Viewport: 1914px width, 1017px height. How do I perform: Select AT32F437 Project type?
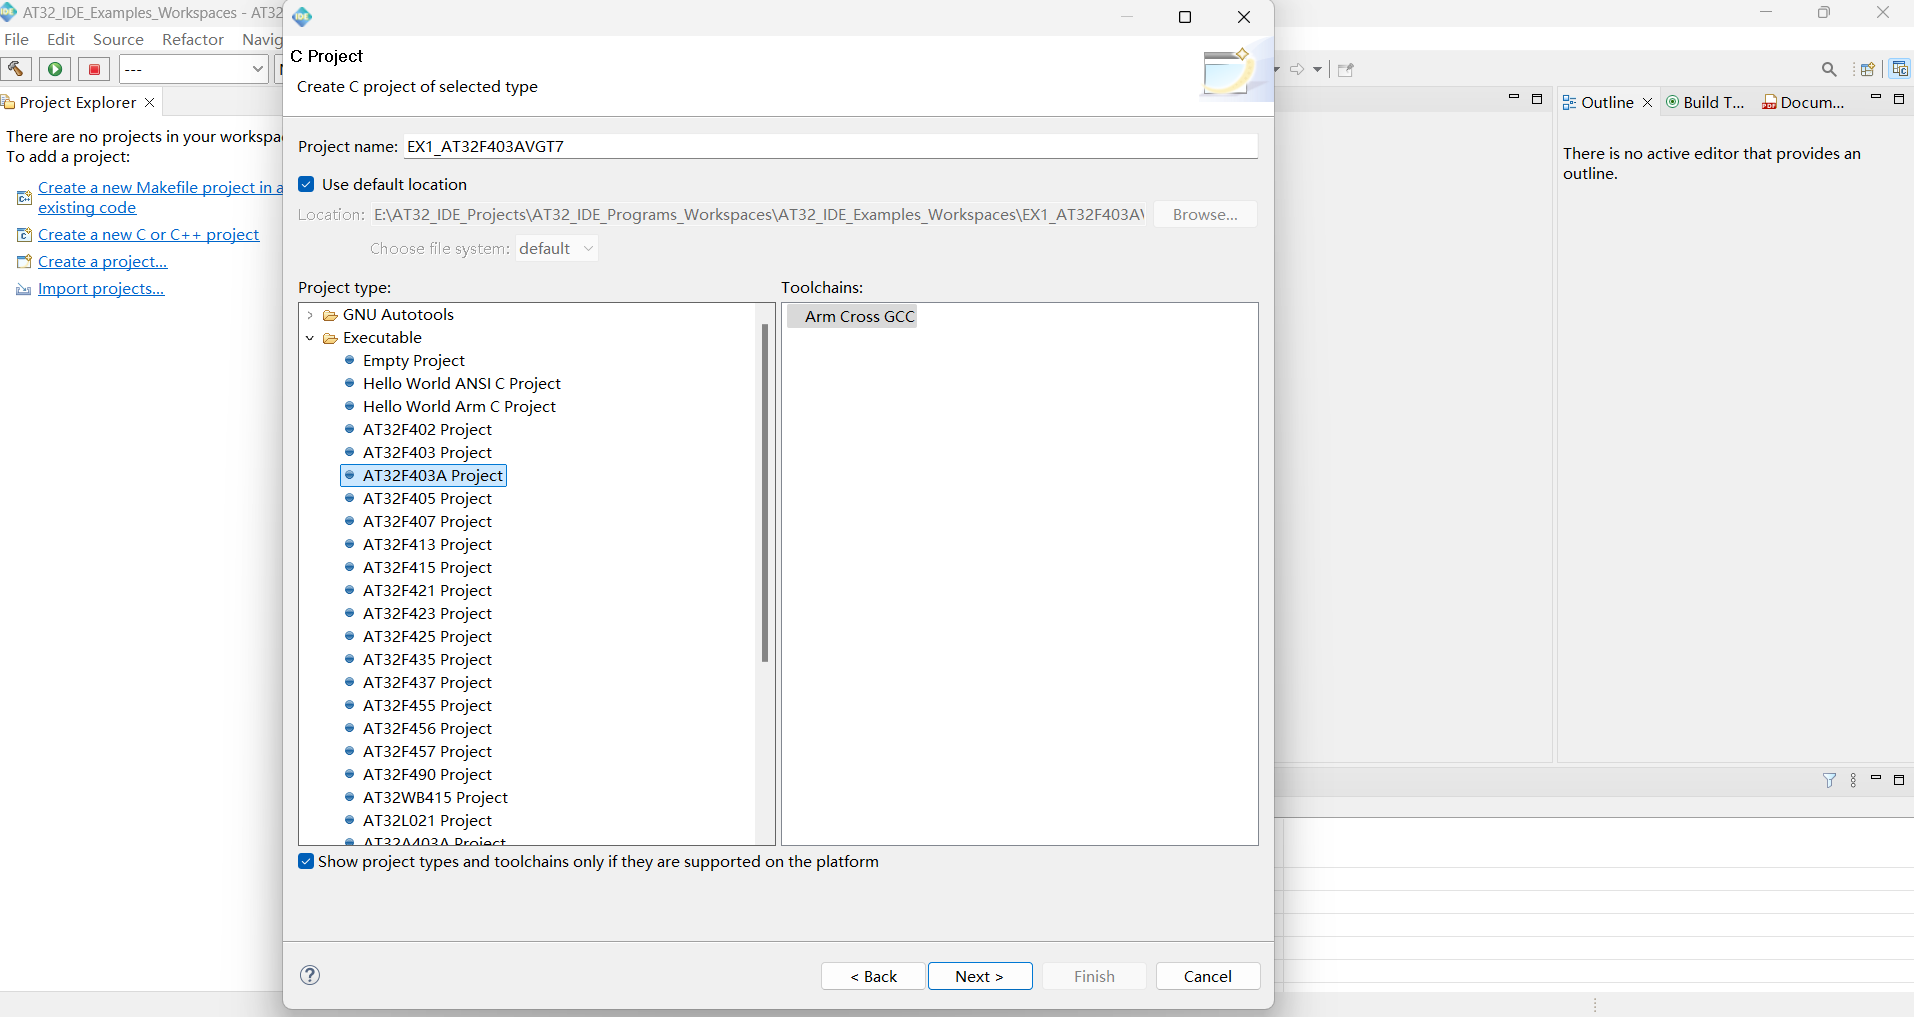(427, 682)
